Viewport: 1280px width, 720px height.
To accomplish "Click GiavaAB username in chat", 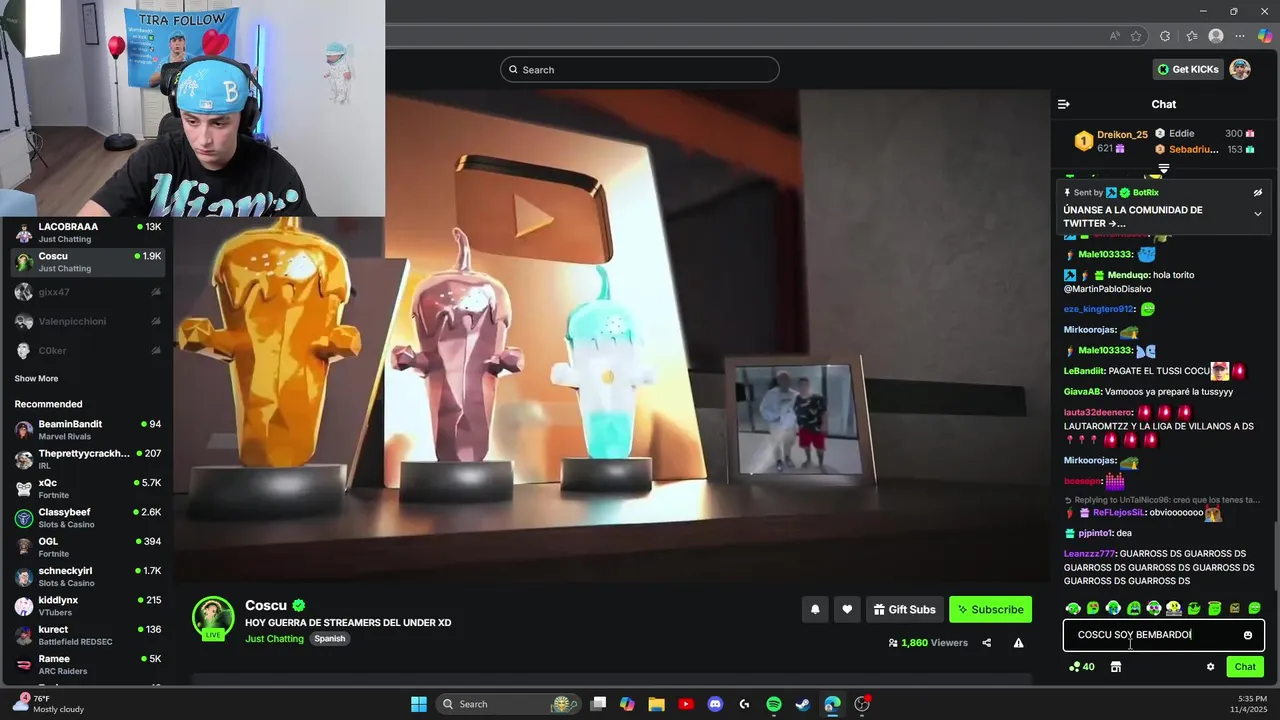I will pyautogui.click(x=1082, y=392).
